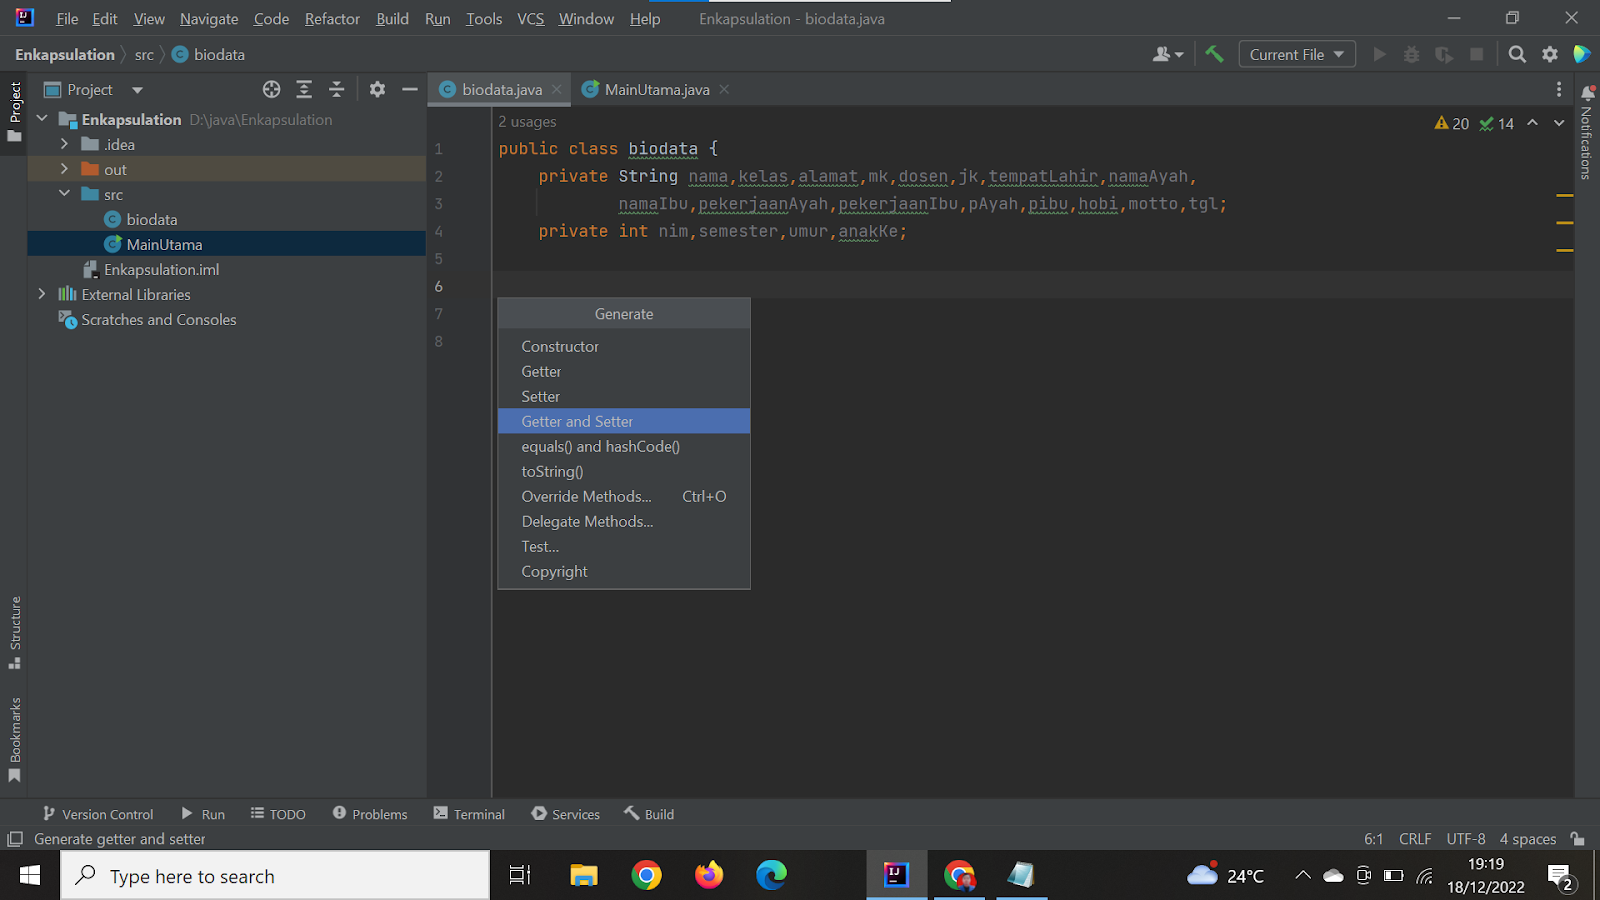Viewport: 1600px width, 900px height.
Task: Click the Build project hammer icon
Action: (x=1214, y=54)
